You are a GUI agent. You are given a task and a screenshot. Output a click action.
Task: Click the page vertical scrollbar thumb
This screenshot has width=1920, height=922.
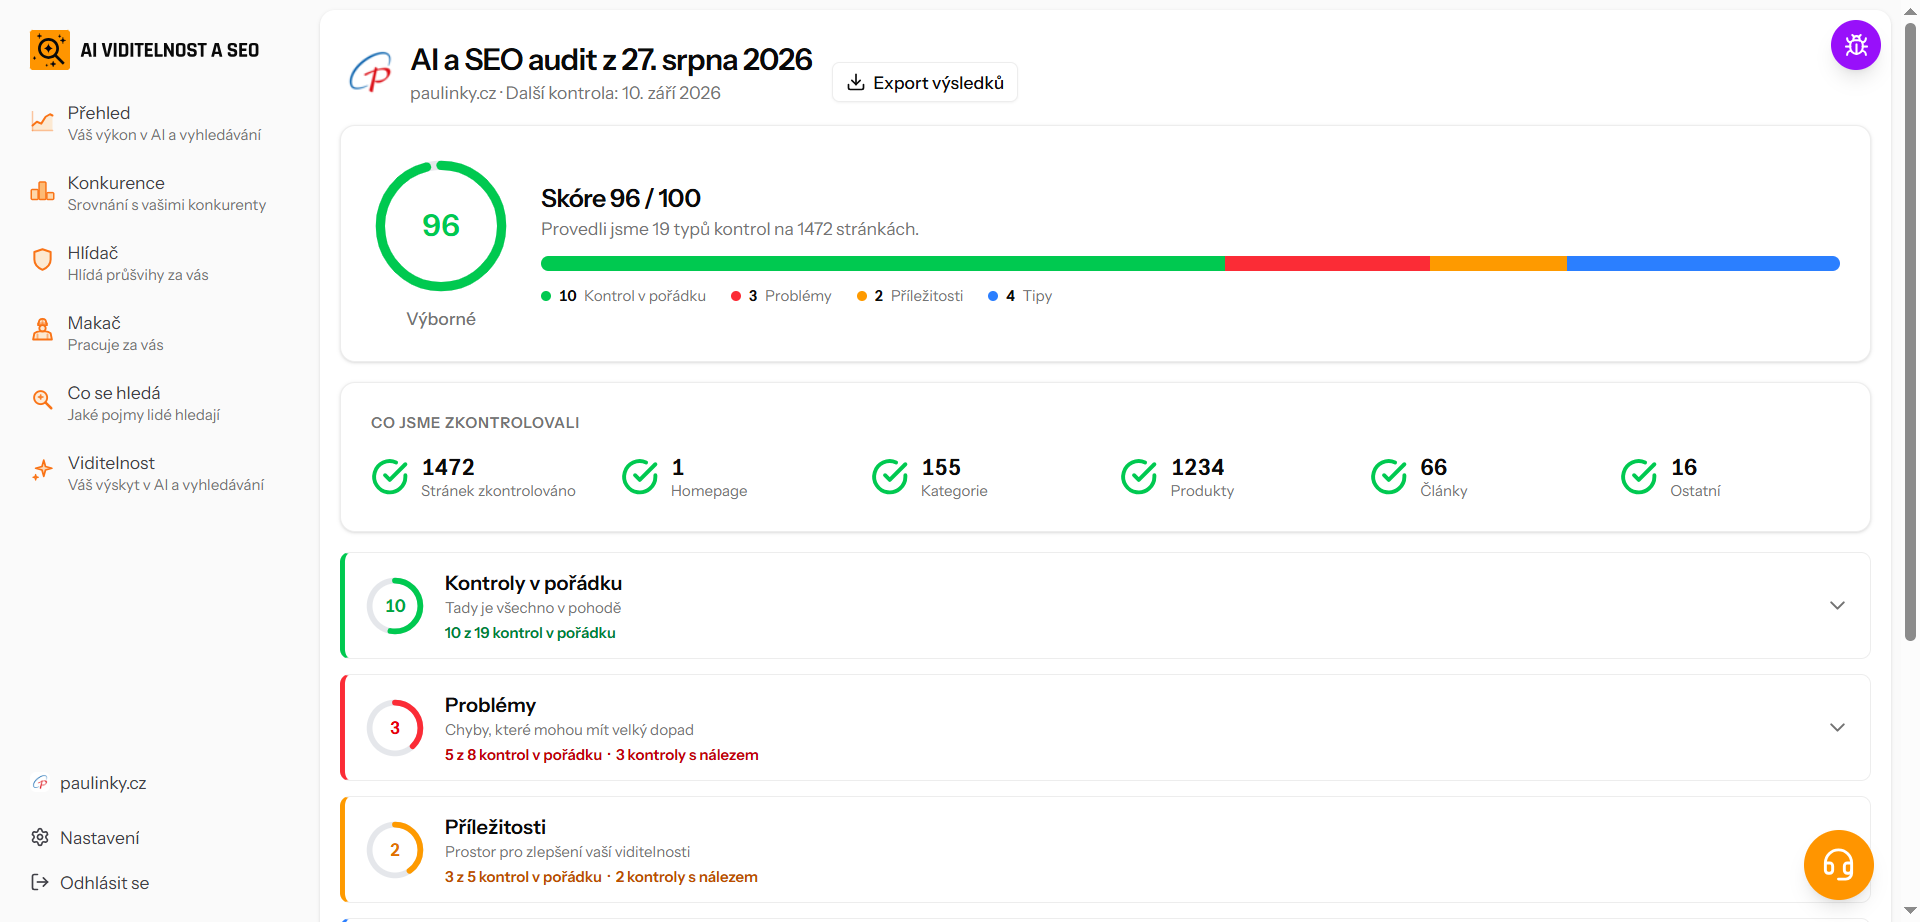[x=1910, y=330]
